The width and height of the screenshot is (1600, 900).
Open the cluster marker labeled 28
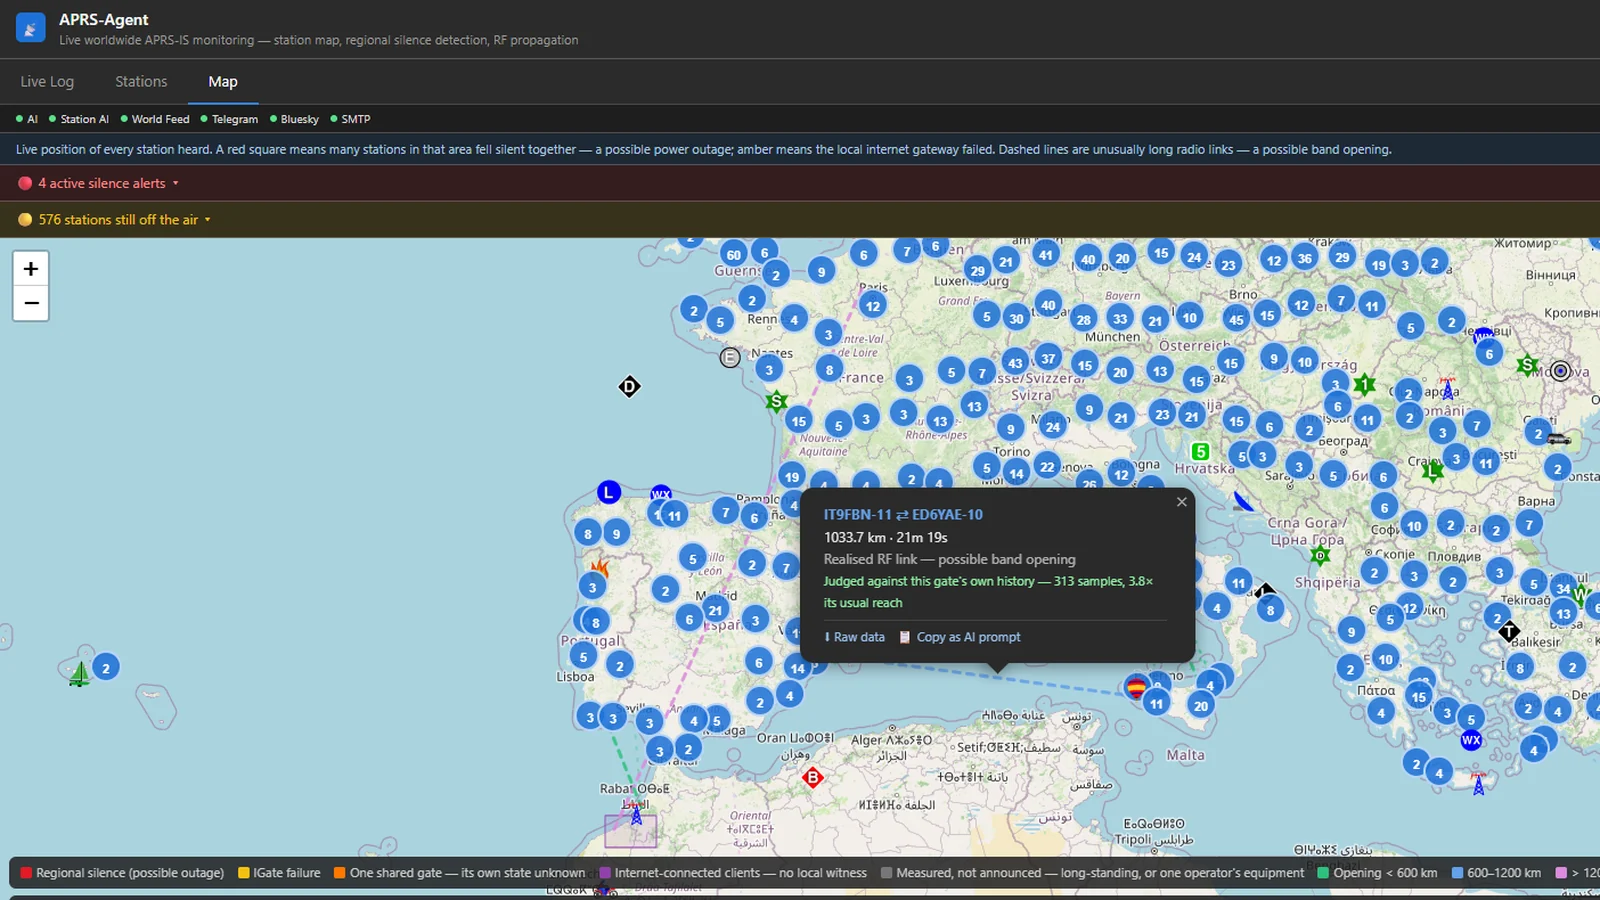(1084, 320)
